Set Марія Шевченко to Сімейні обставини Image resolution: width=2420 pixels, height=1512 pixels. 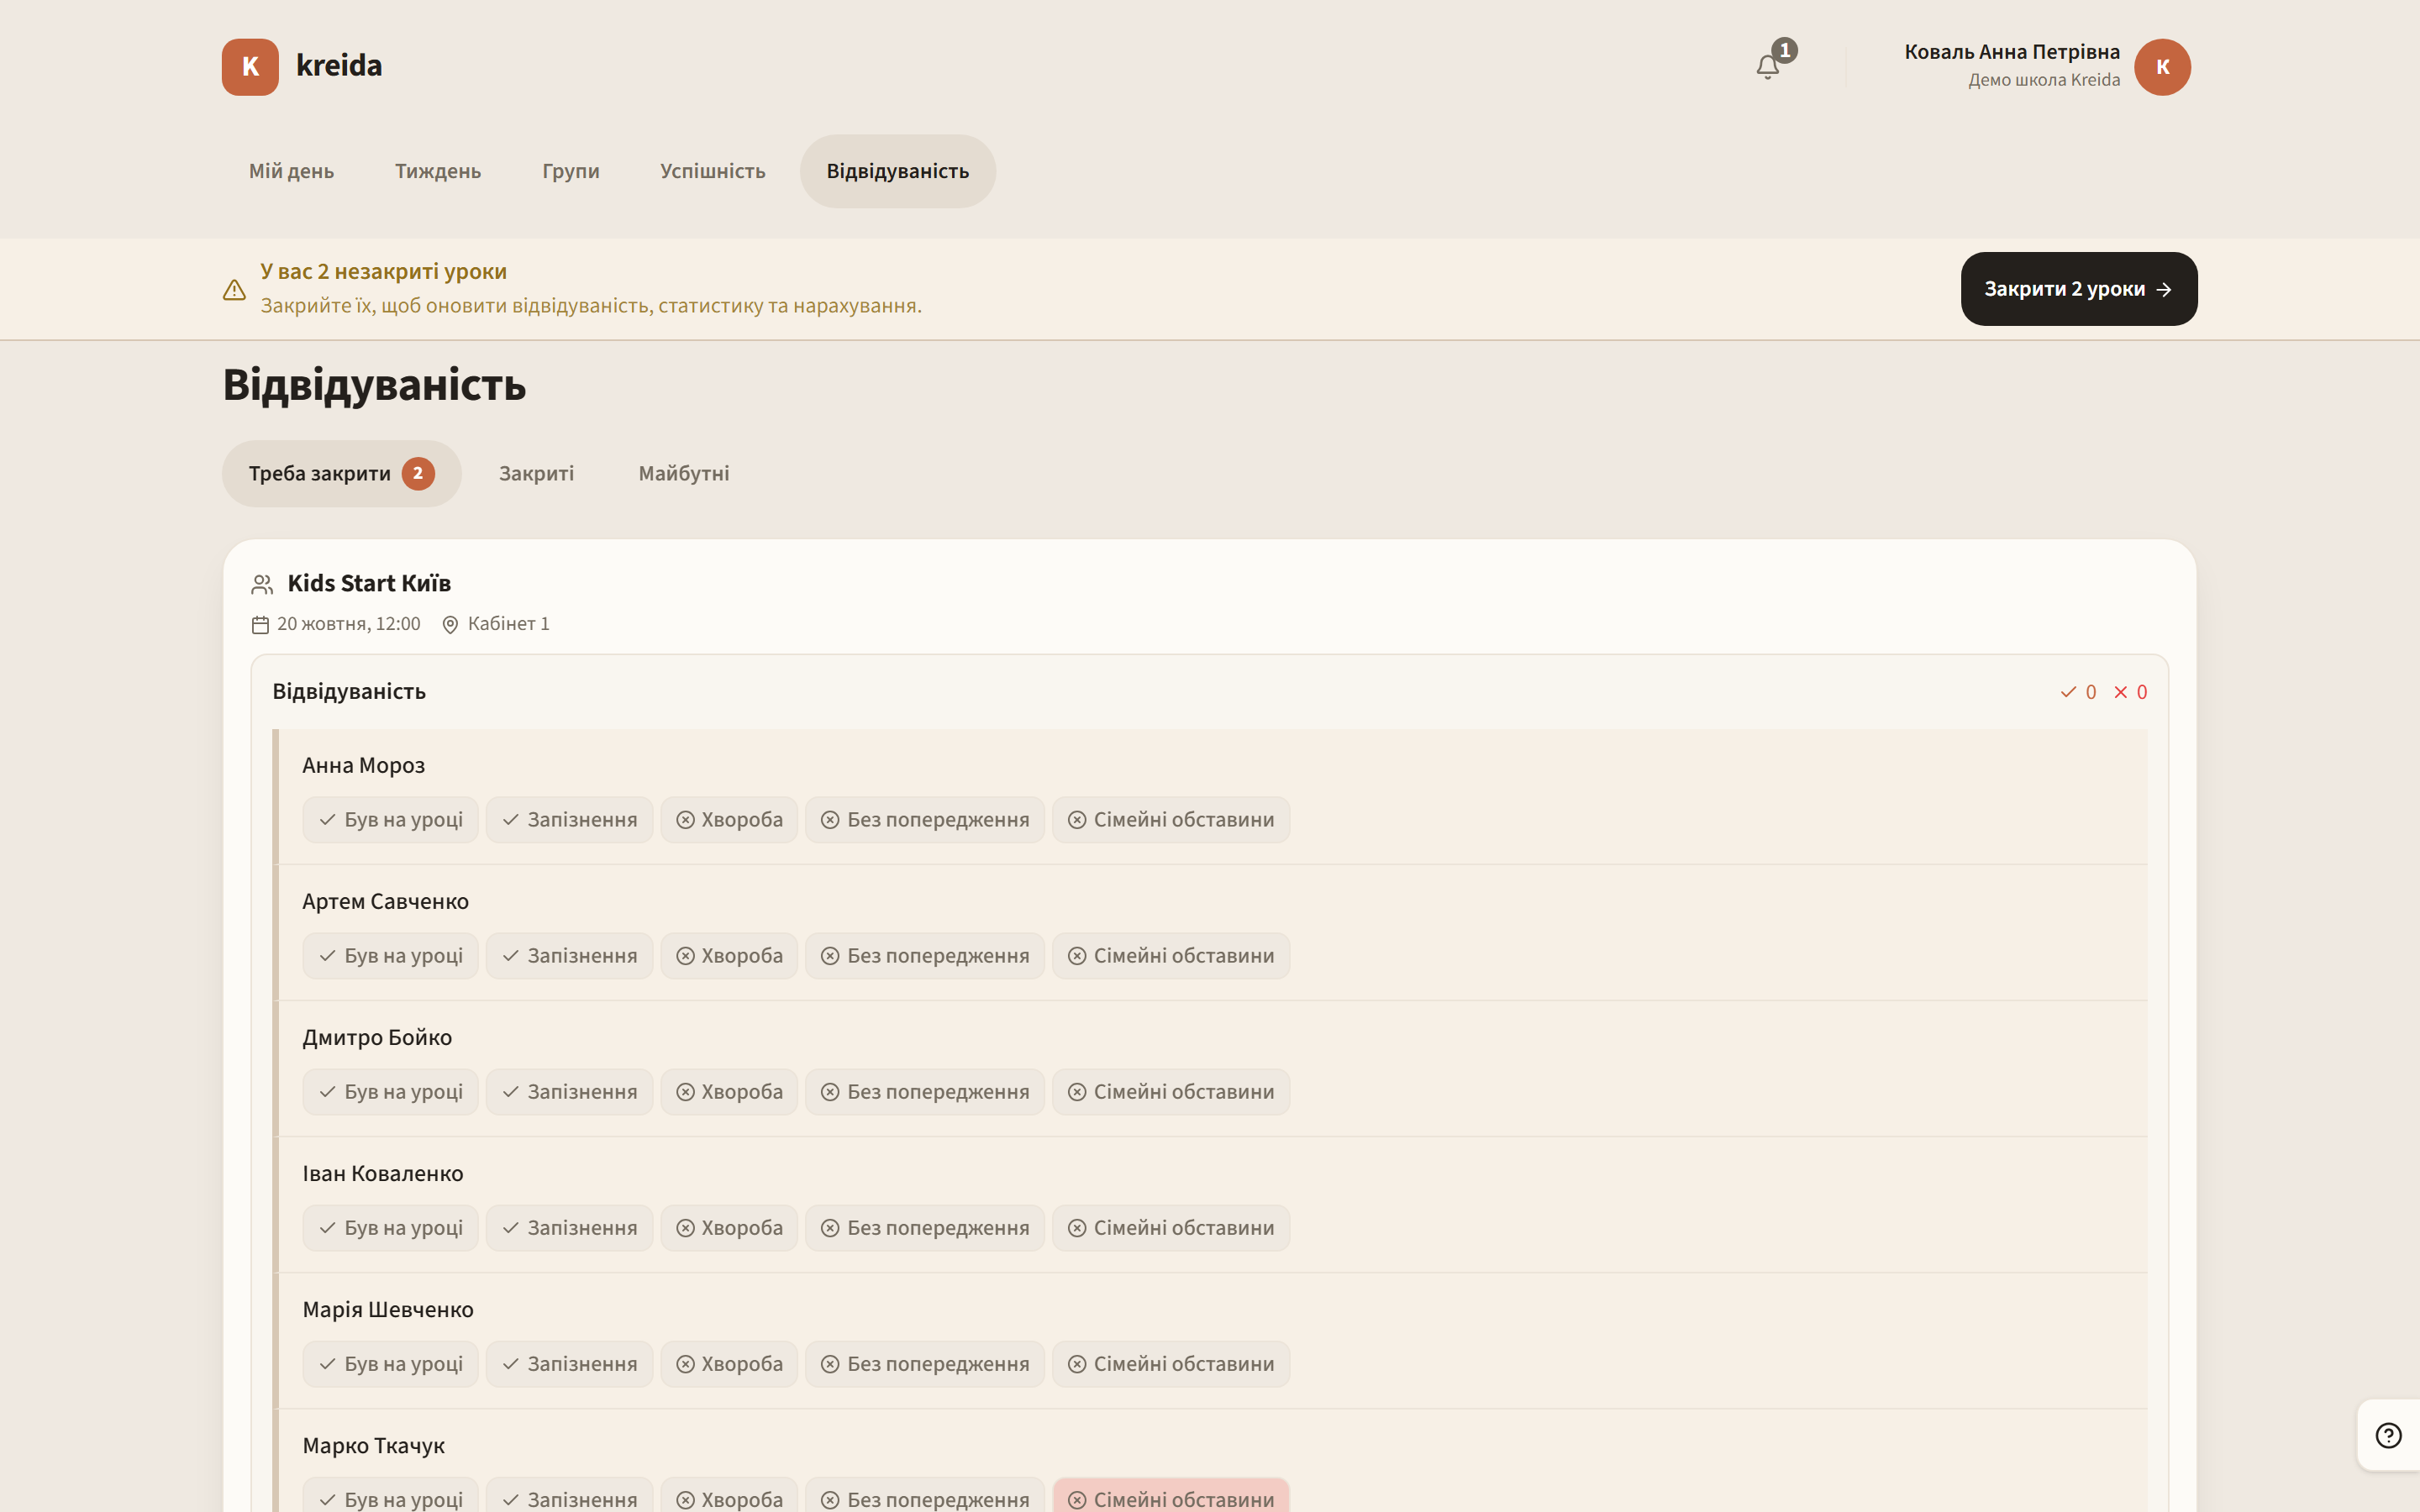[1171, 1364]
